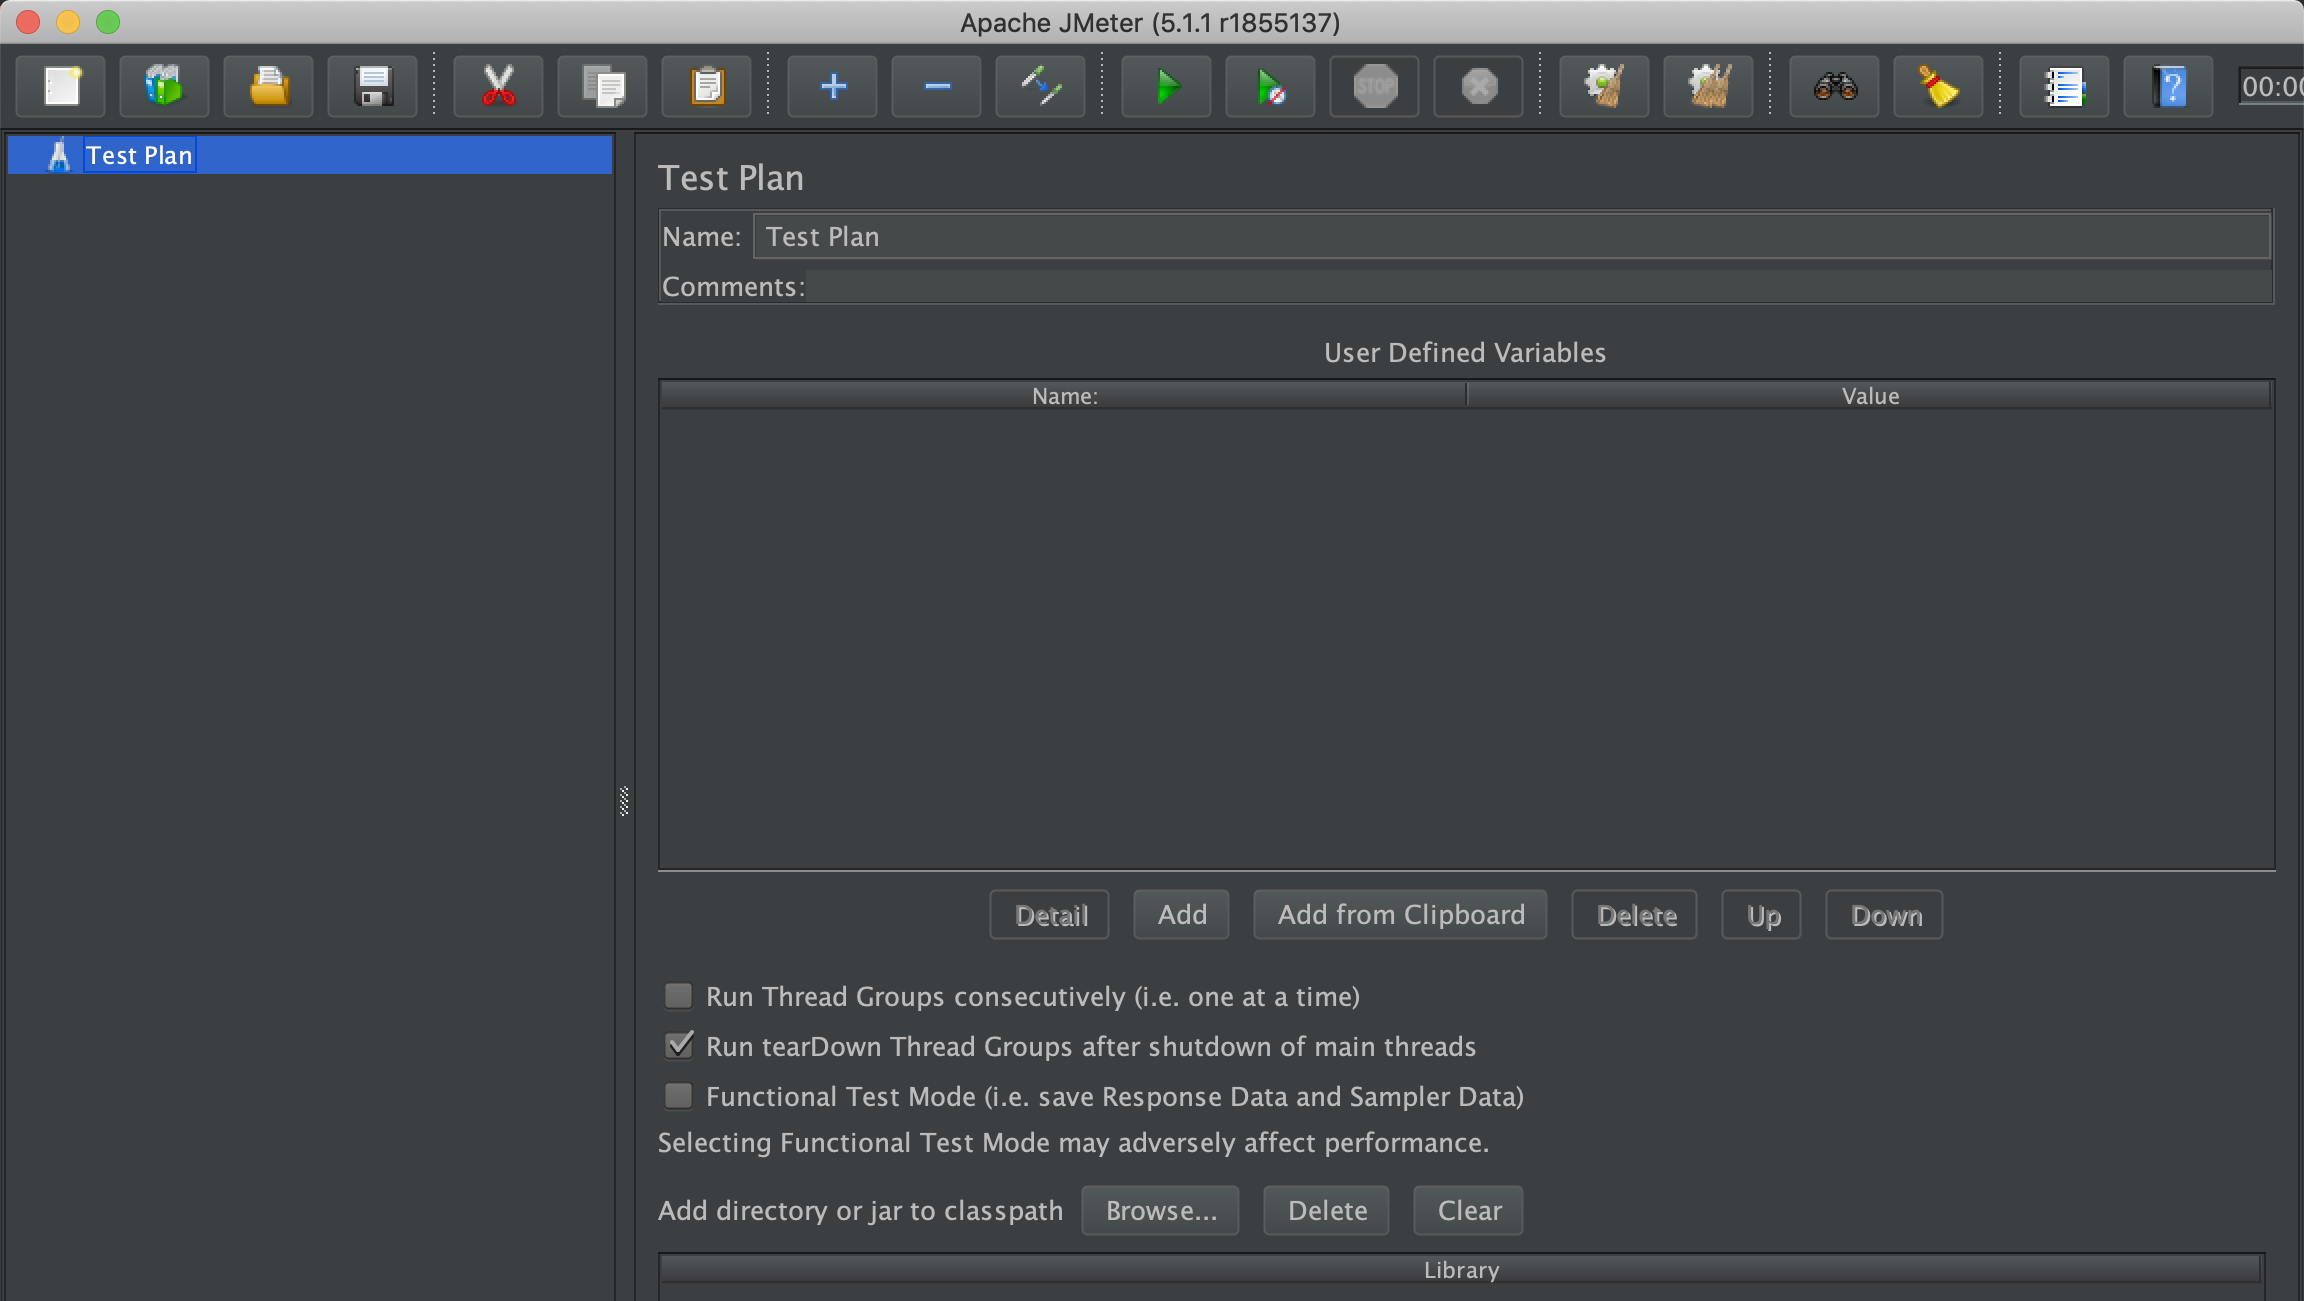
Task: Click the Detail button
Action: click(1050, 915)
